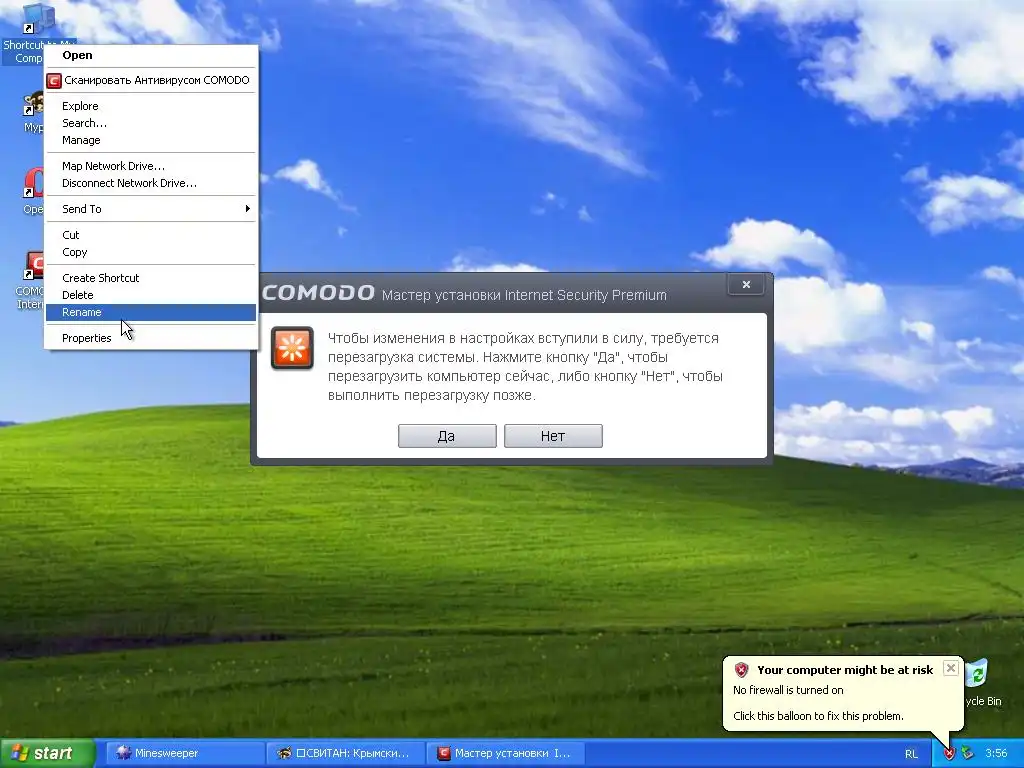This screenshot has height=768, width=1024.
Task: Click the 3:56 taskbar clock
Action: click(x=996, y=754)
